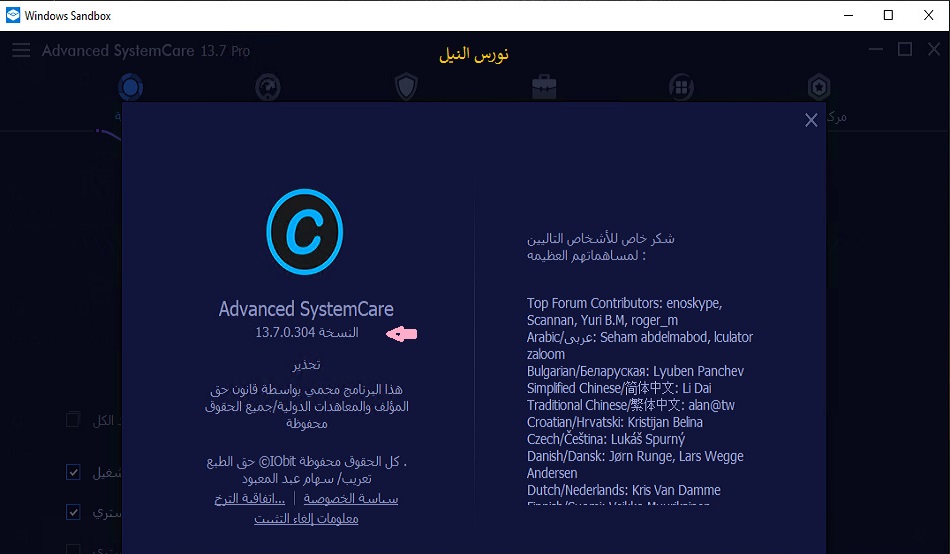This screenshot has height=554, width=950.
Task: Open the سياسة الخصوصية privacy policy link
Action: coord(350,498)
